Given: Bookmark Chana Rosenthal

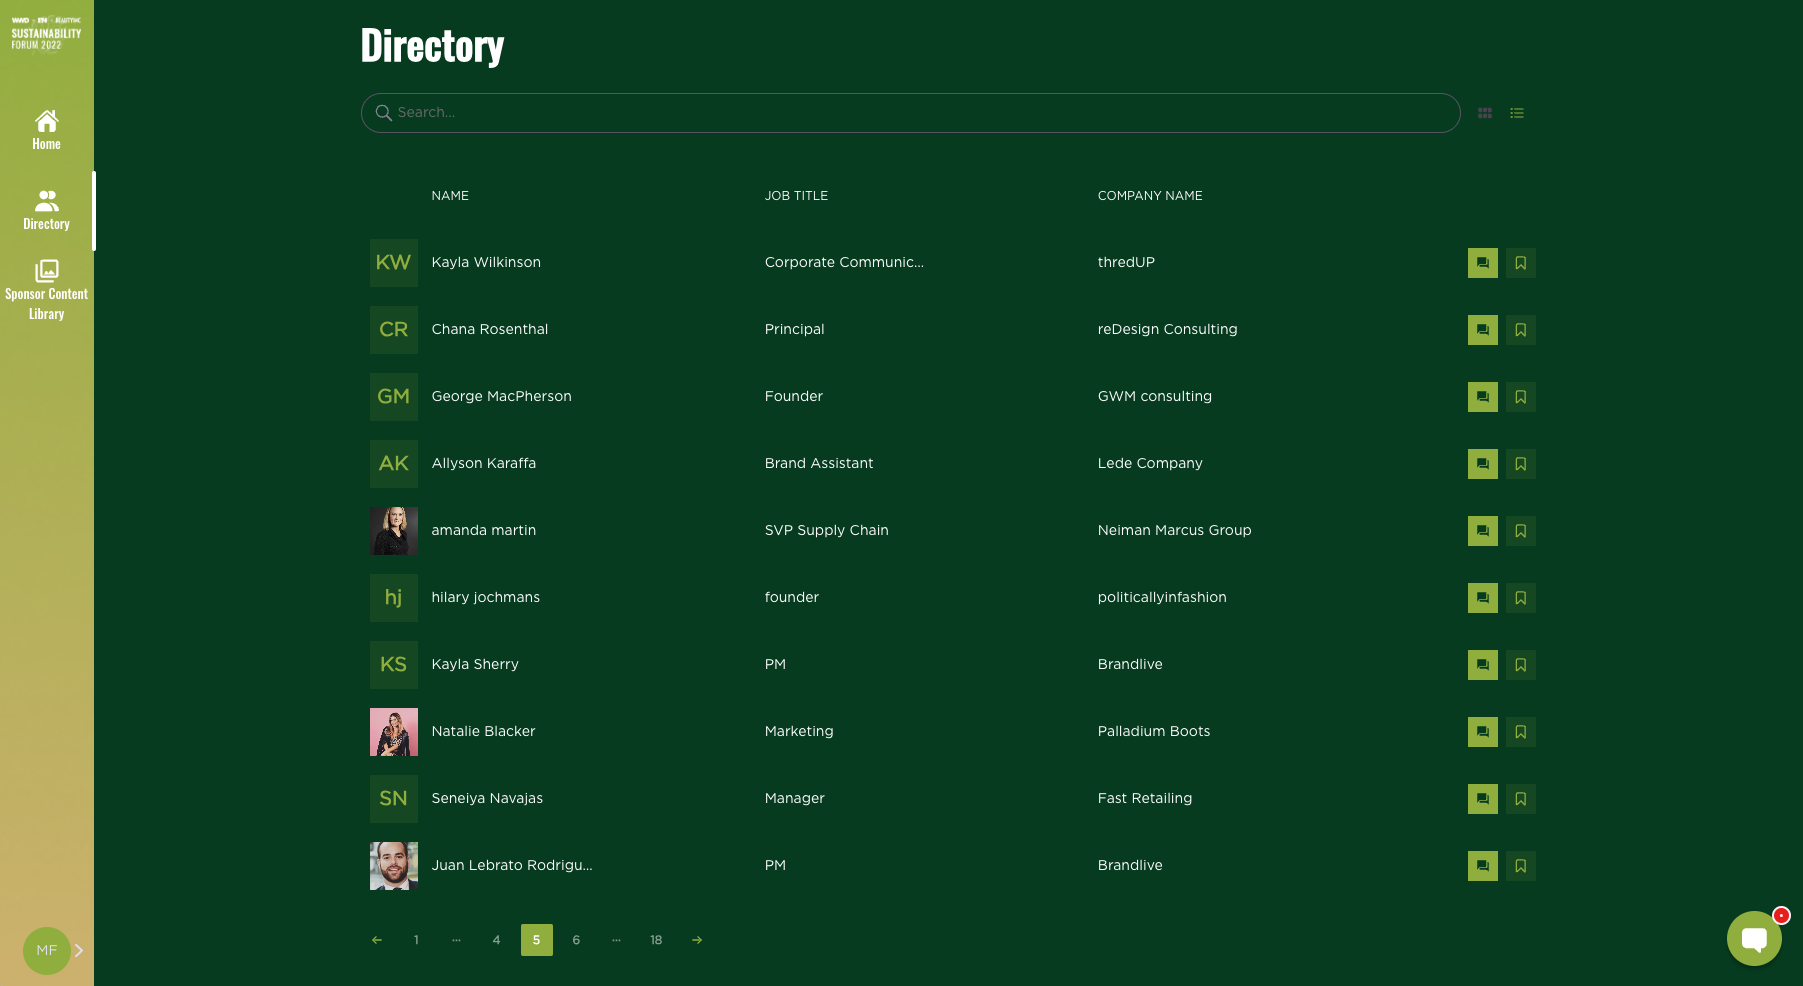Looking at the screenshot, I should click(1520, 330).
